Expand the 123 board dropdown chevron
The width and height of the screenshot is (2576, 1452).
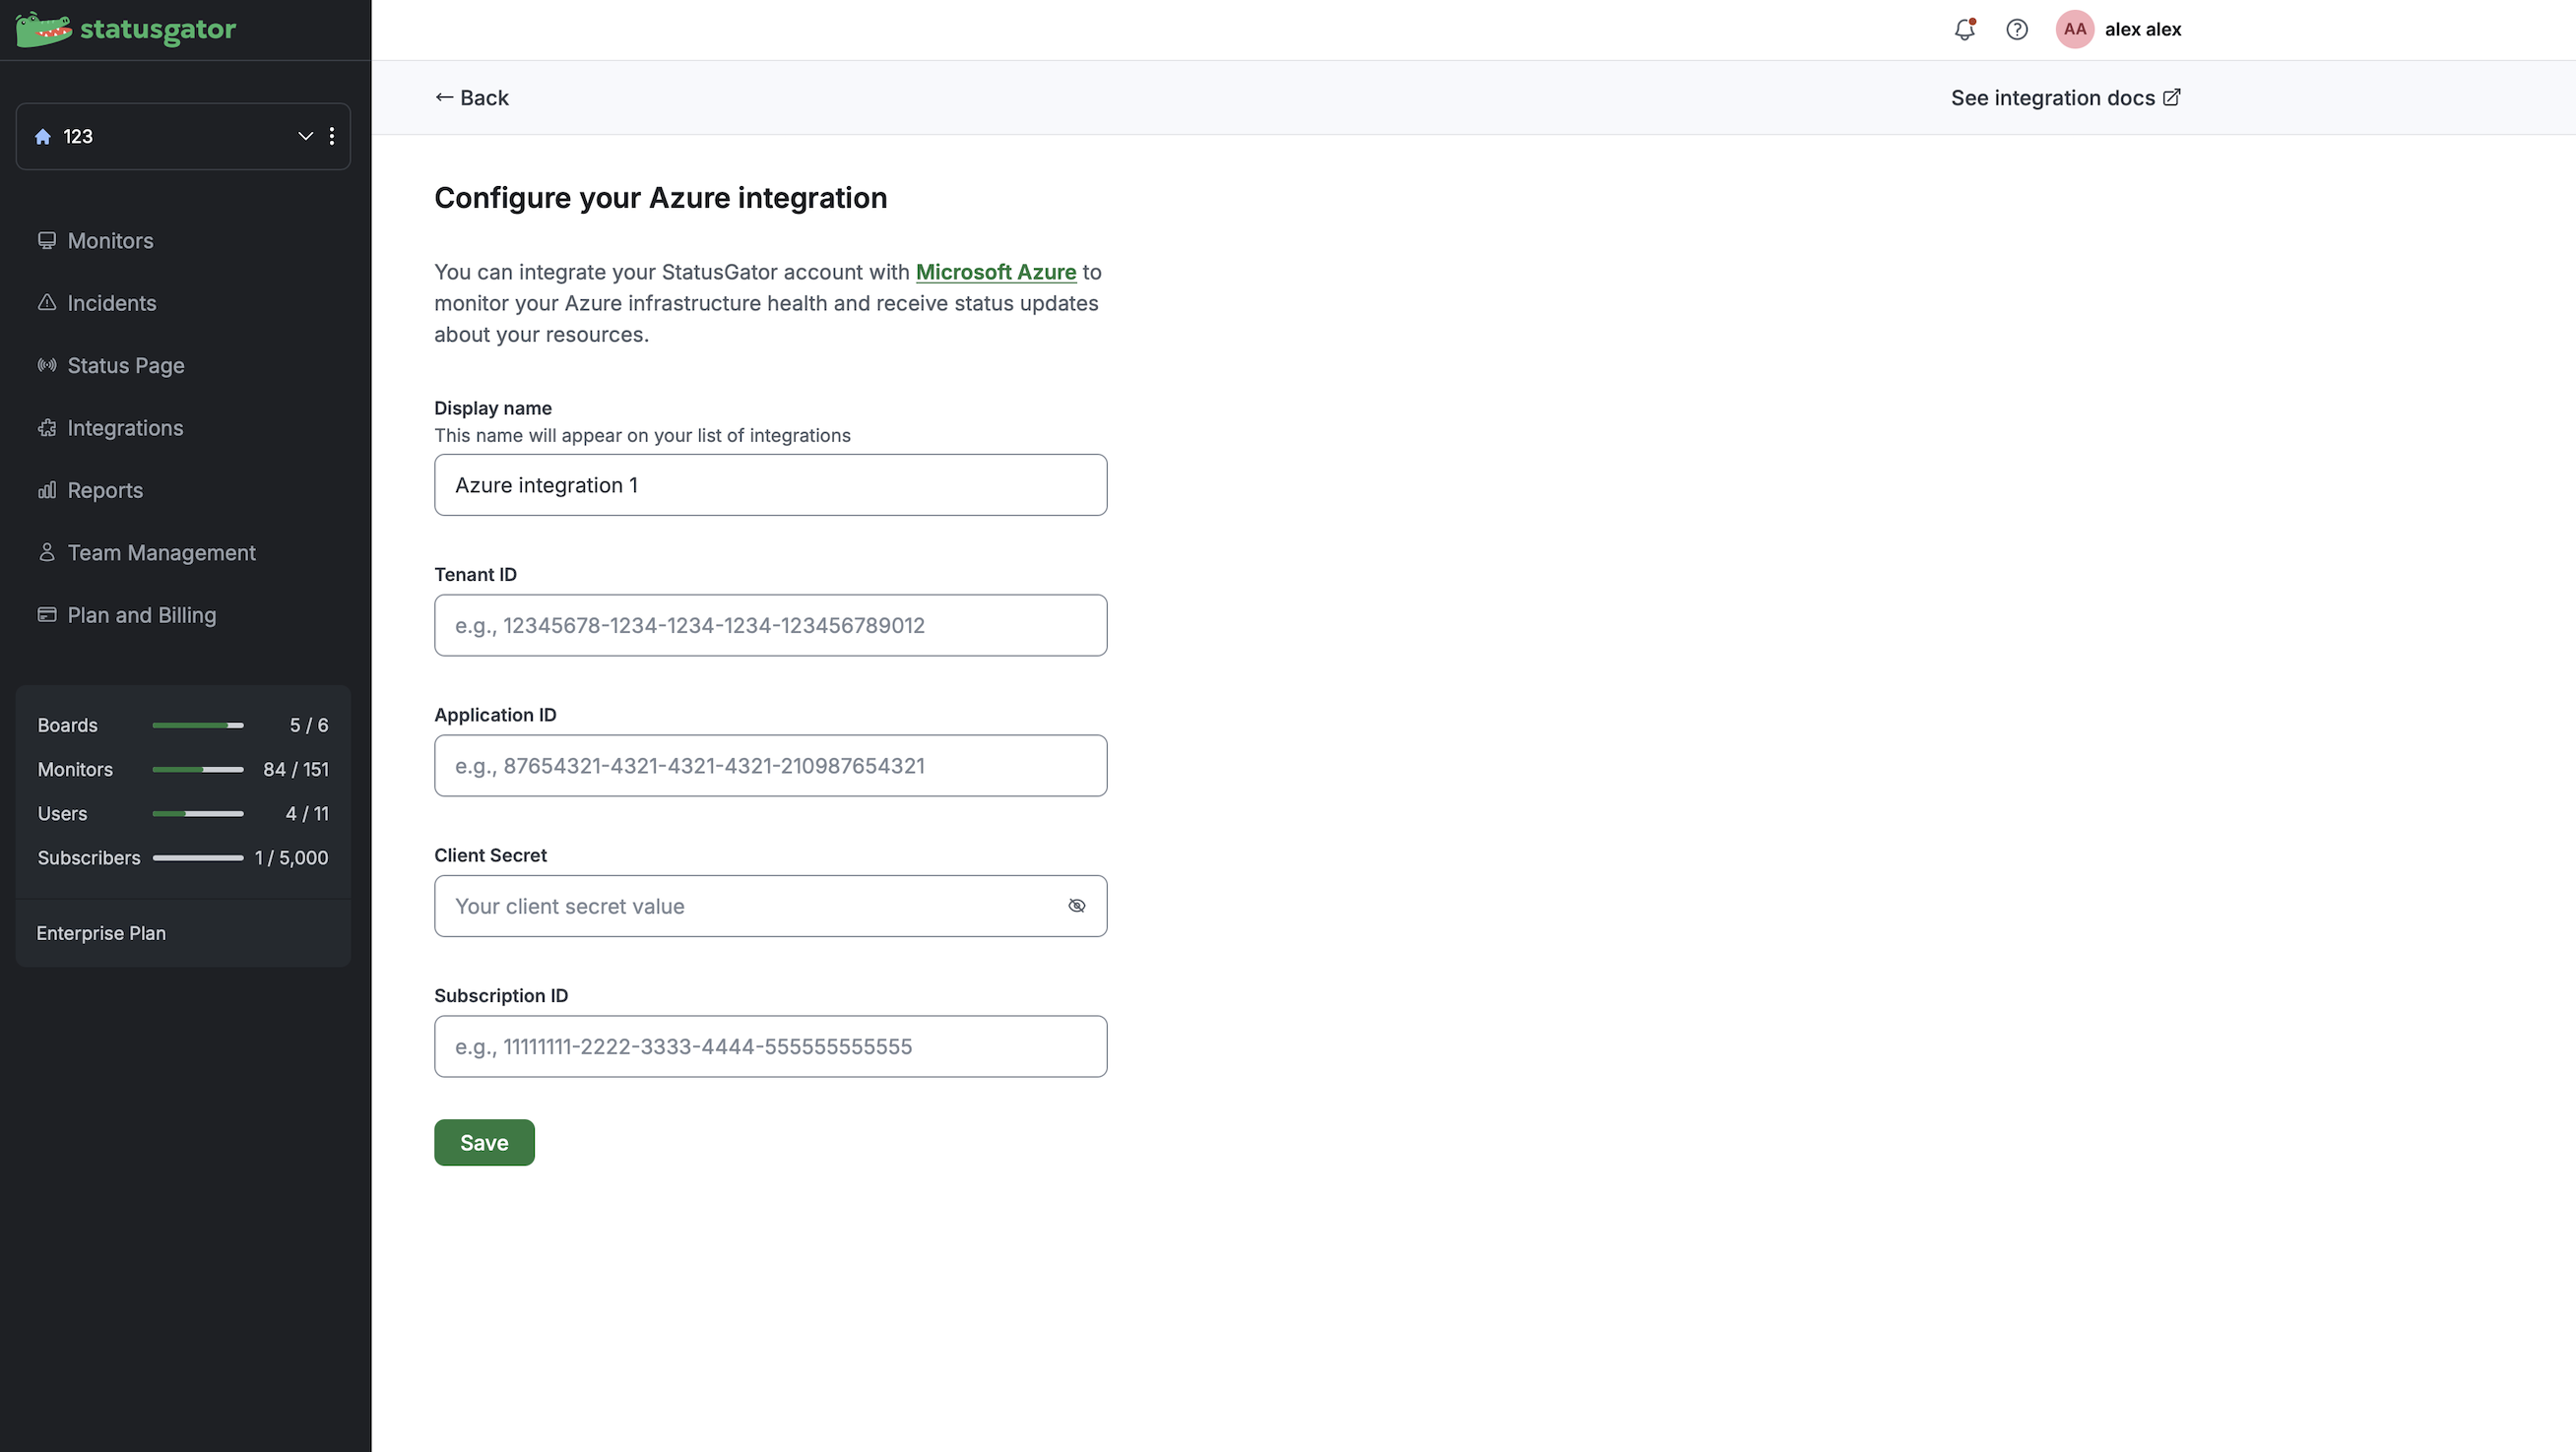[305, 137]
